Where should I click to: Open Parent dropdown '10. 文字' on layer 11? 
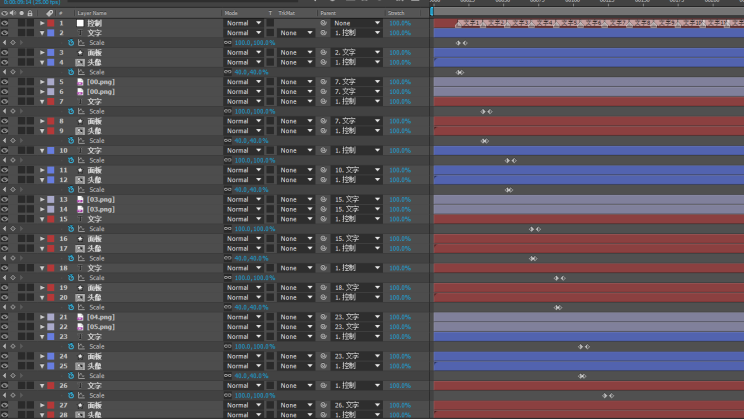356,170
